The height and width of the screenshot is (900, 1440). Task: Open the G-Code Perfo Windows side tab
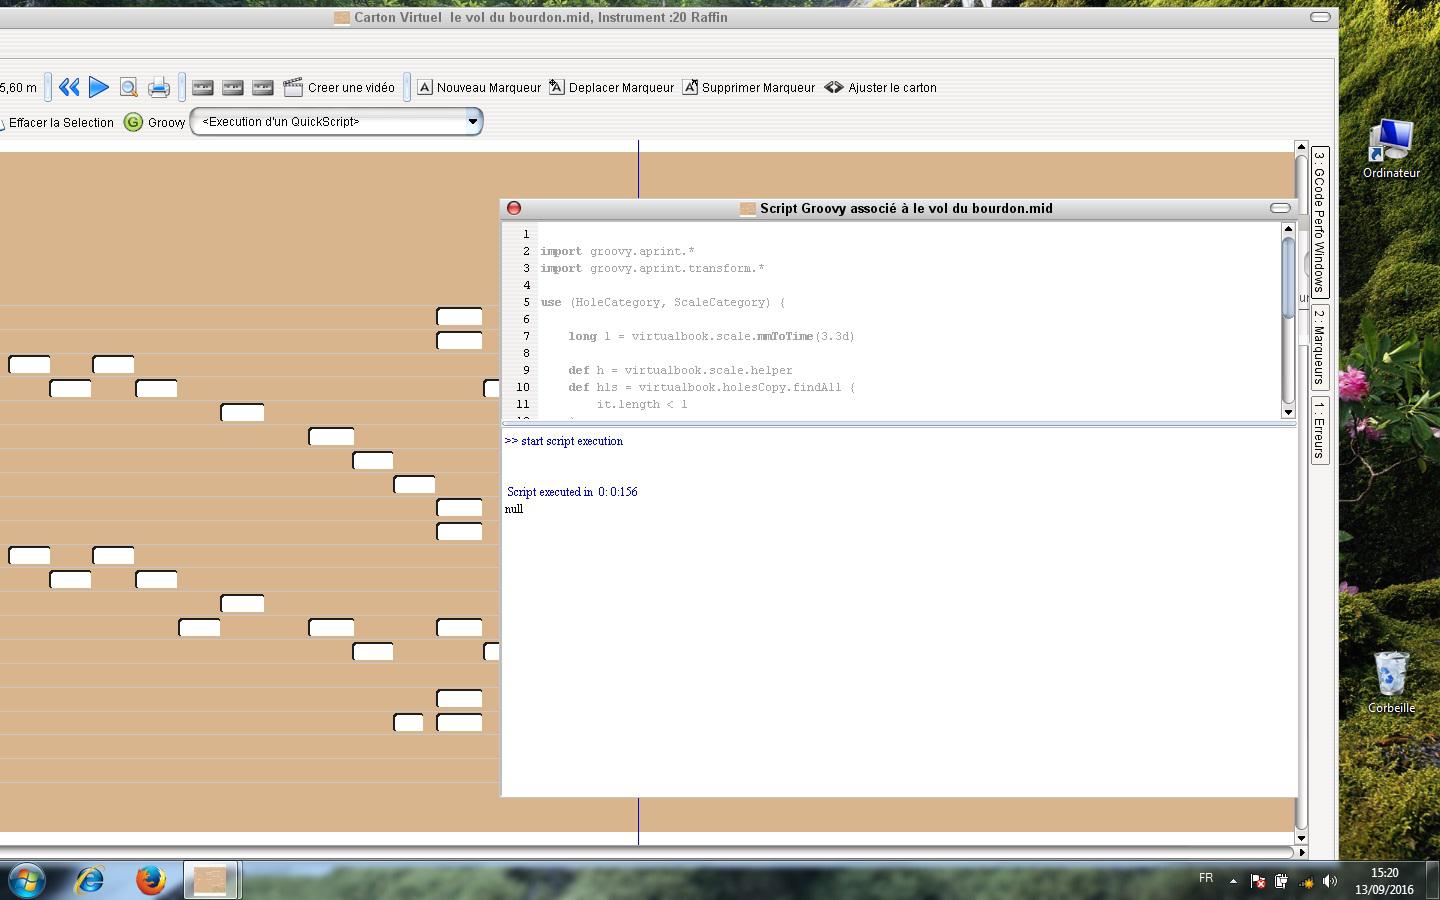(1319, 222)
